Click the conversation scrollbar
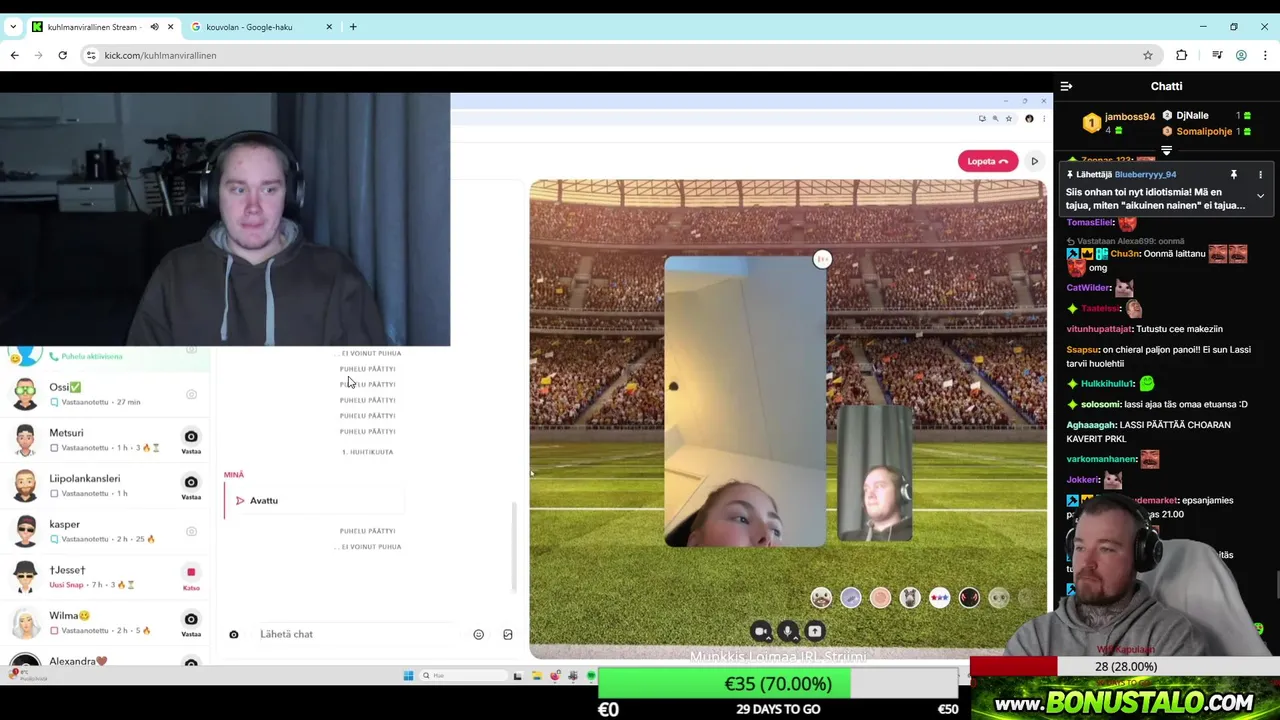 tap(514, 546)
